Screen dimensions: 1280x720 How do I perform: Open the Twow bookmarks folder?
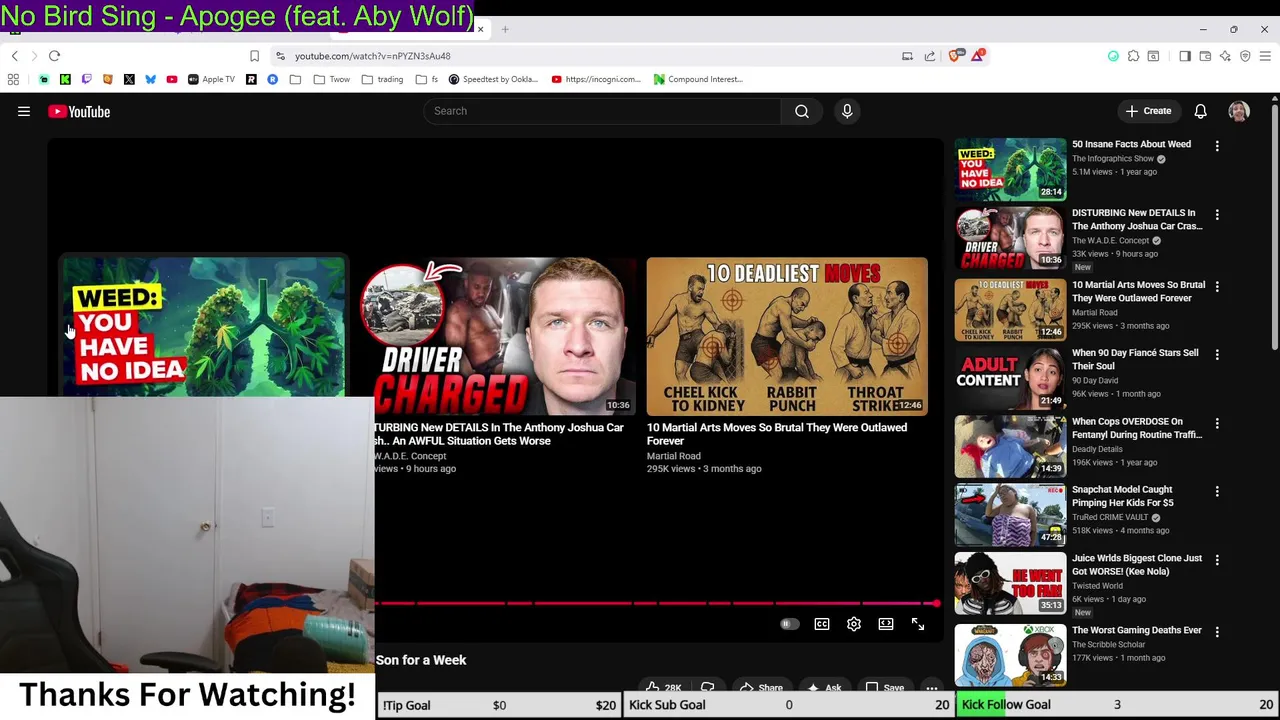330,79
